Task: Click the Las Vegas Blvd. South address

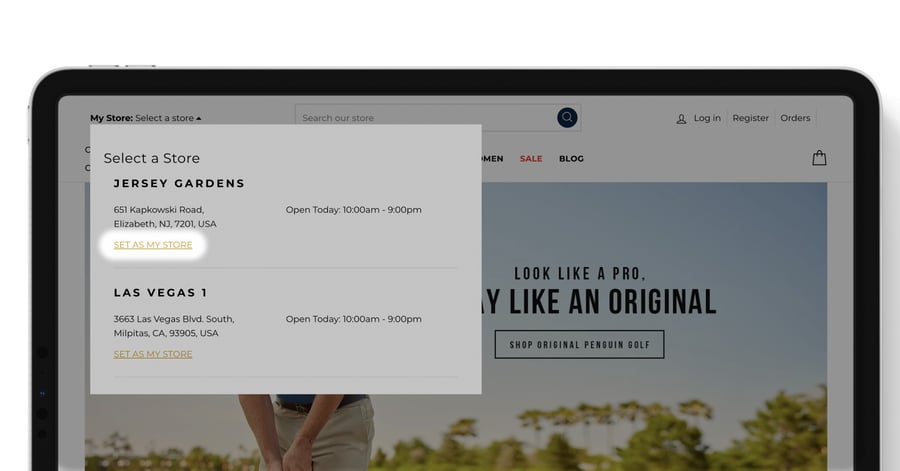Action: point(173,326)
